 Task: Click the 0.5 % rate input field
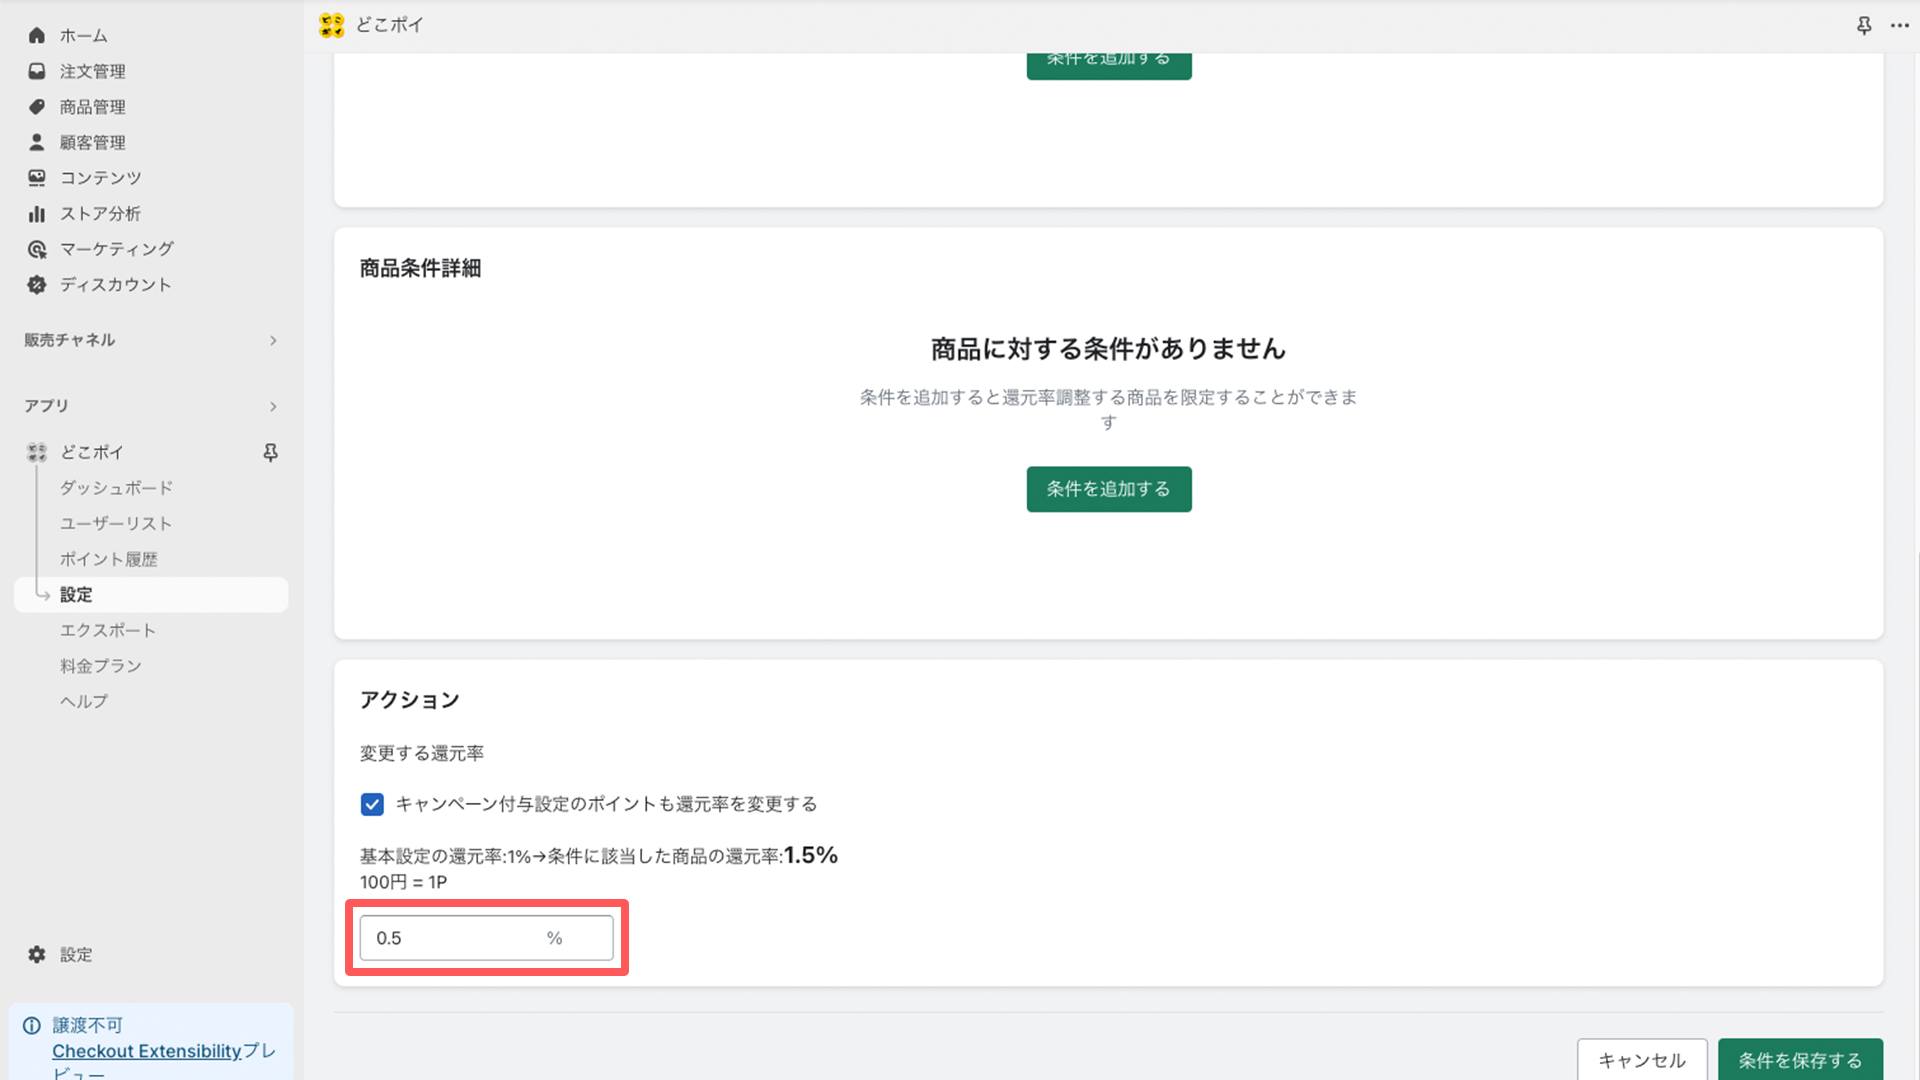[x=486, y=938]
